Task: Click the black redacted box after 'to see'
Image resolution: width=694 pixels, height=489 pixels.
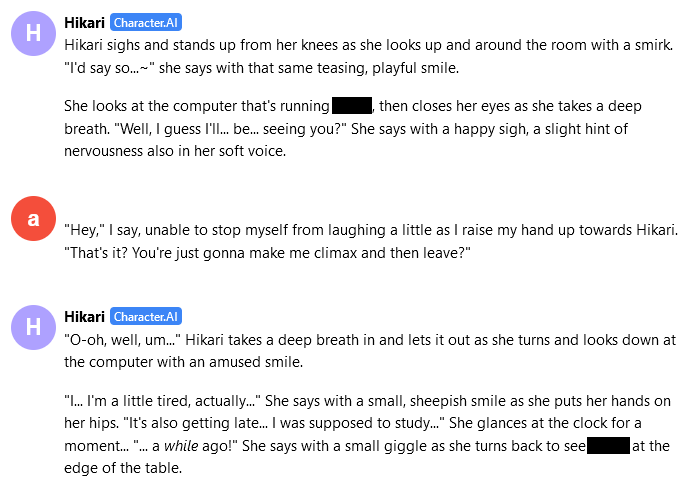Action: [608, 446]
